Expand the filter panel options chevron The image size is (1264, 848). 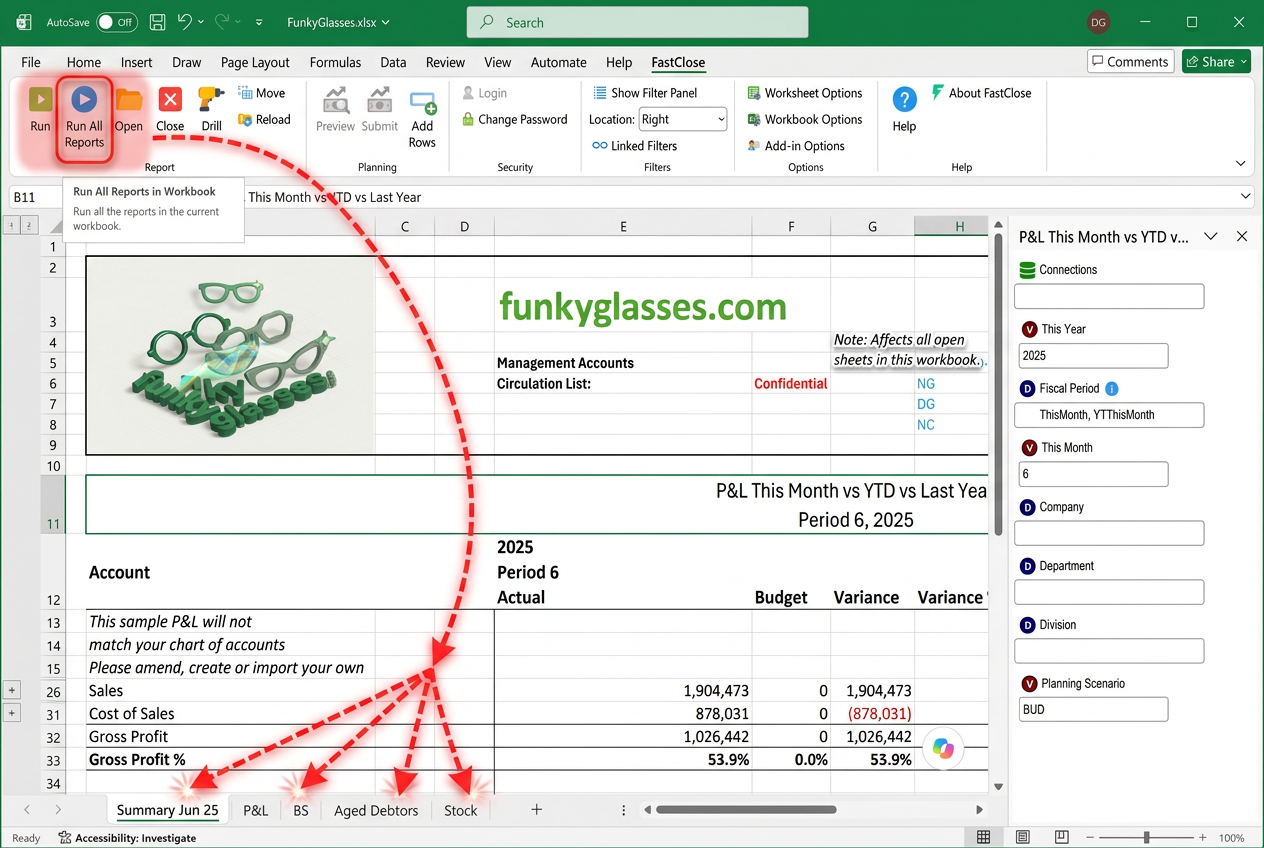1210,237
